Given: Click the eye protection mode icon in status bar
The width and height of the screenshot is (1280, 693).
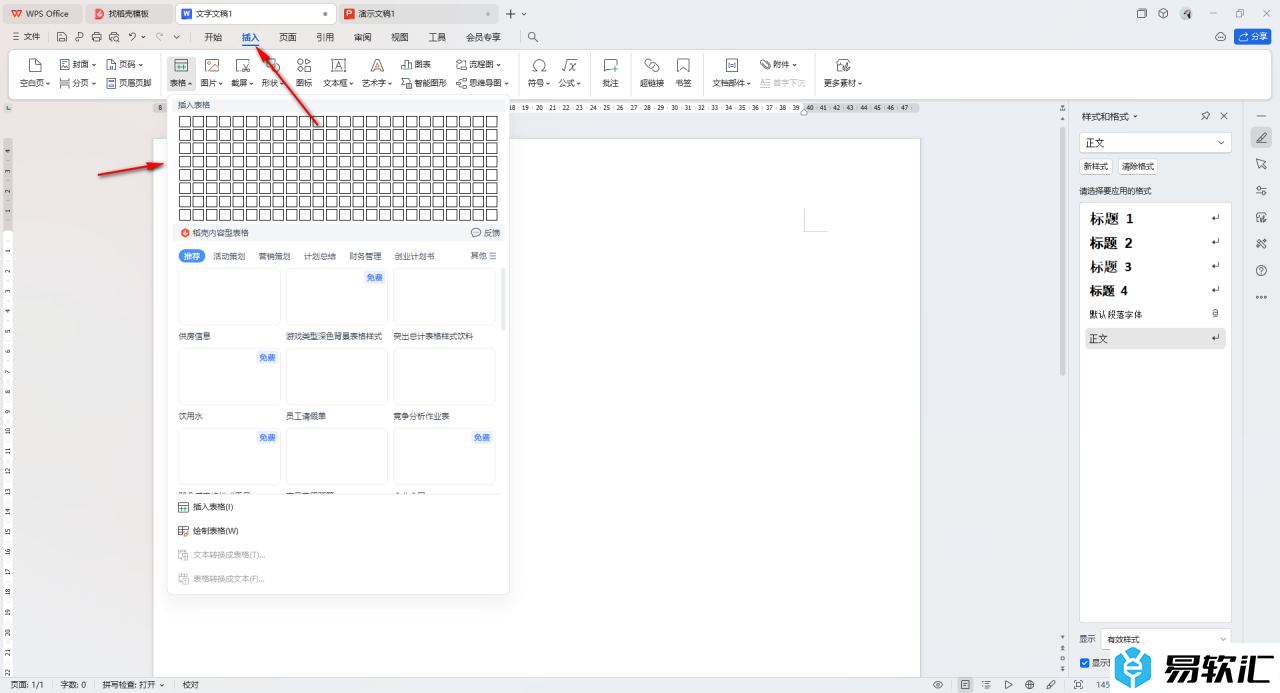Looking at the screenshot, I should point(938,685).
